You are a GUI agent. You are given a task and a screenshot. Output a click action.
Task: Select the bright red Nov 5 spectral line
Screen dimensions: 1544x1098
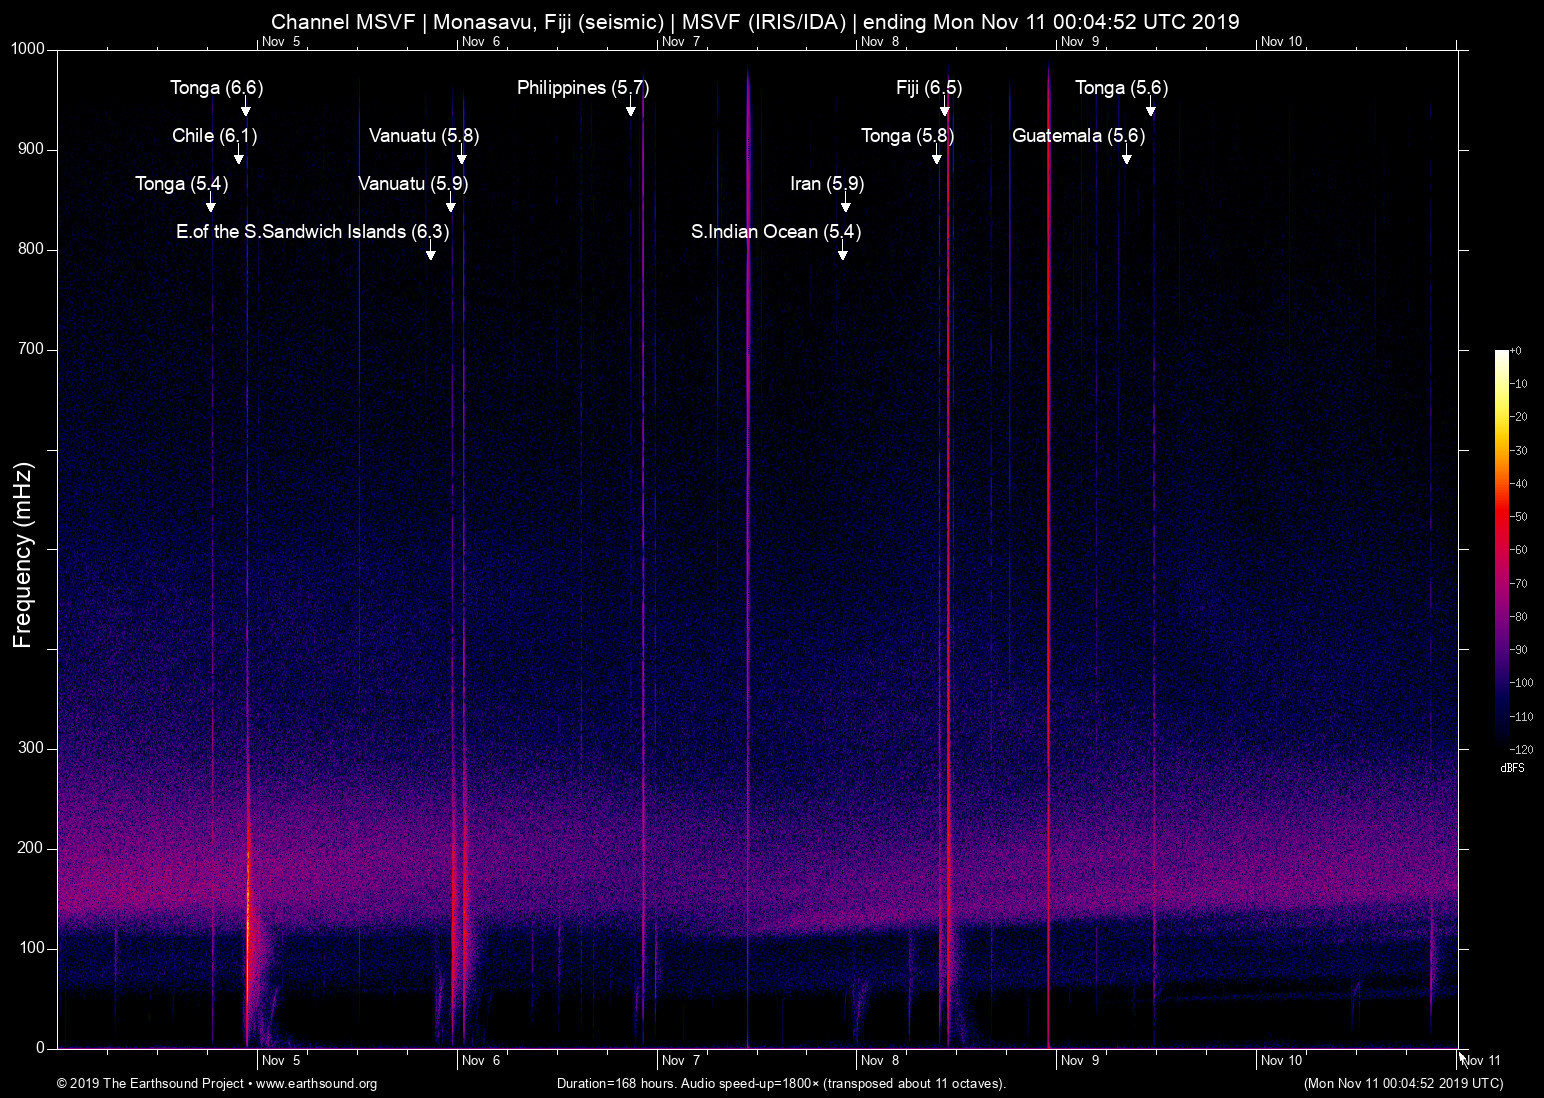pos(250,900)
